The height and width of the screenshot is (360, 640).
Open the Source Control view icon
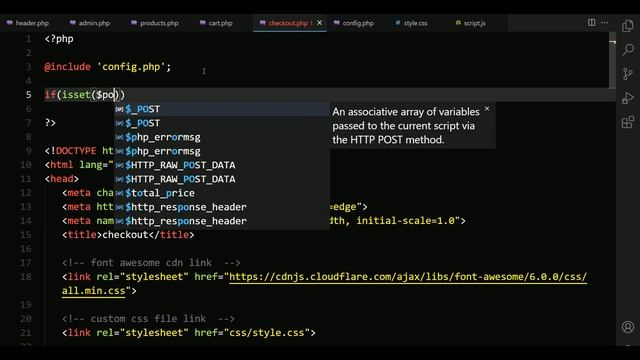628,74
